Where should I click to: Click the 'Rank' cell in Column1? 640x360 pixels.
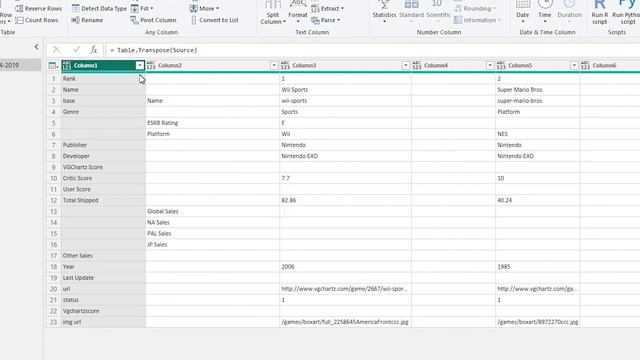103,78
